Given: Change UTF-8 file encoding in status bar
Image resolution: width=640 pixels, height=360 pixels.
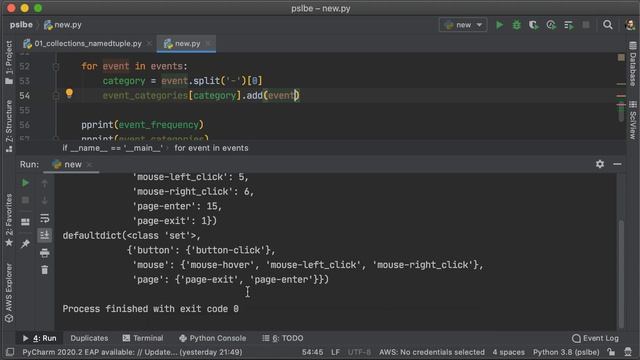Looking at the screenshot, I should pyautogui.click(x=359, y=352).
